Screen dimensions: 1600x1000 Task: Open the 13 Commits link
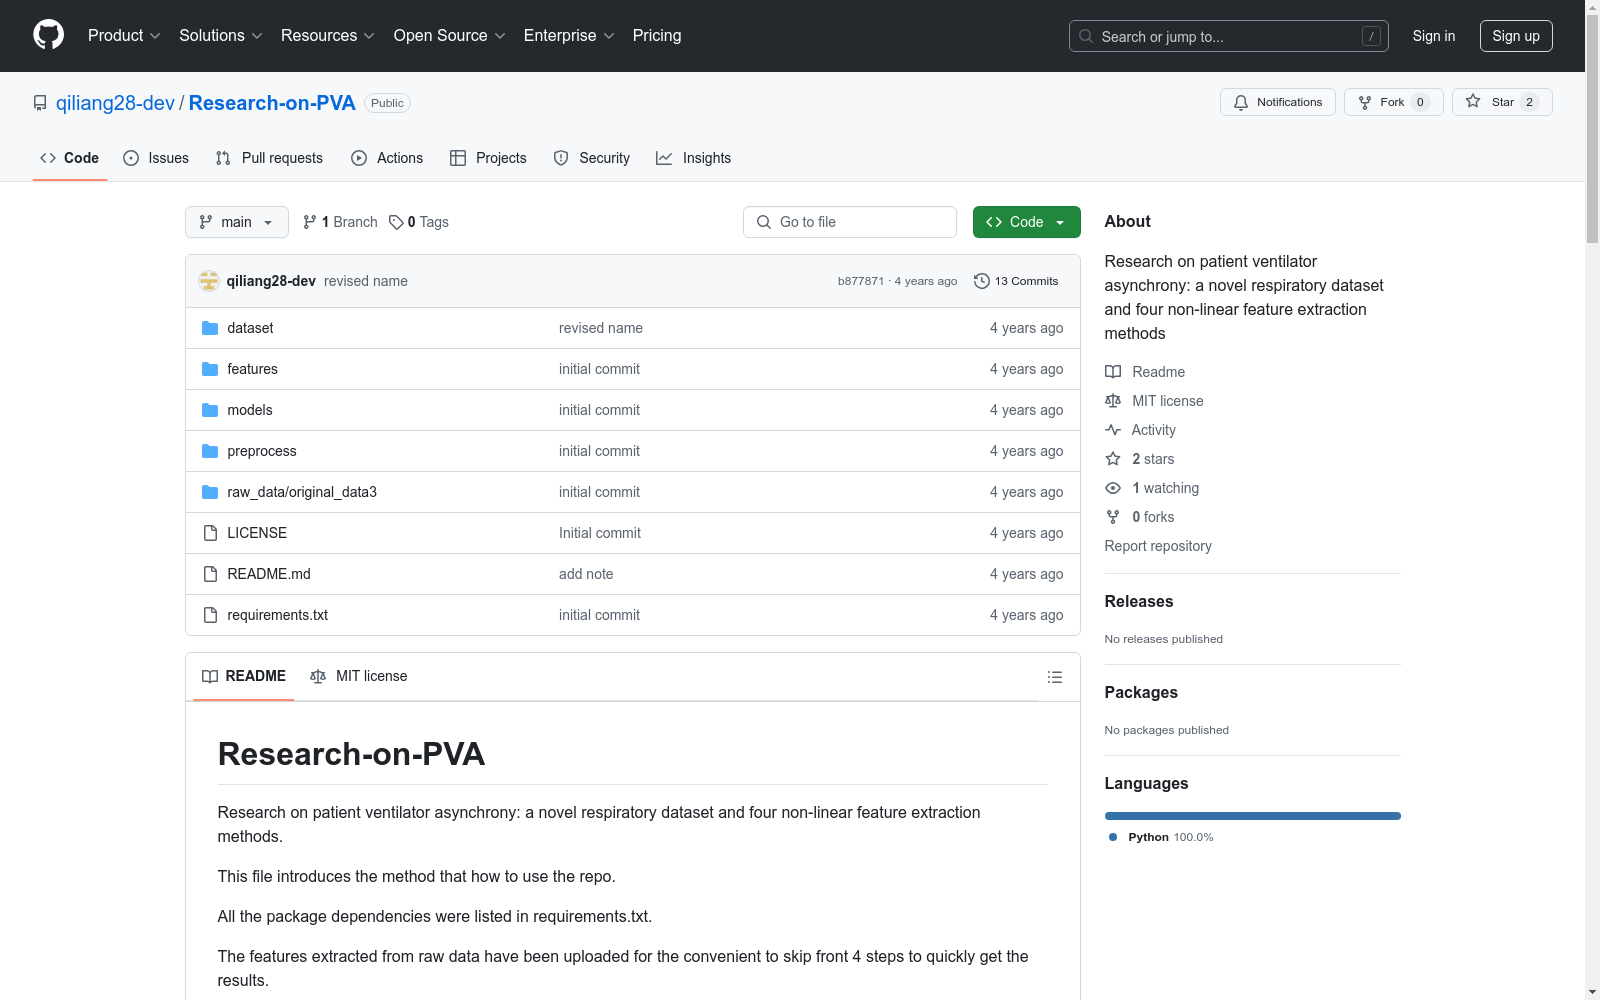1016,281
